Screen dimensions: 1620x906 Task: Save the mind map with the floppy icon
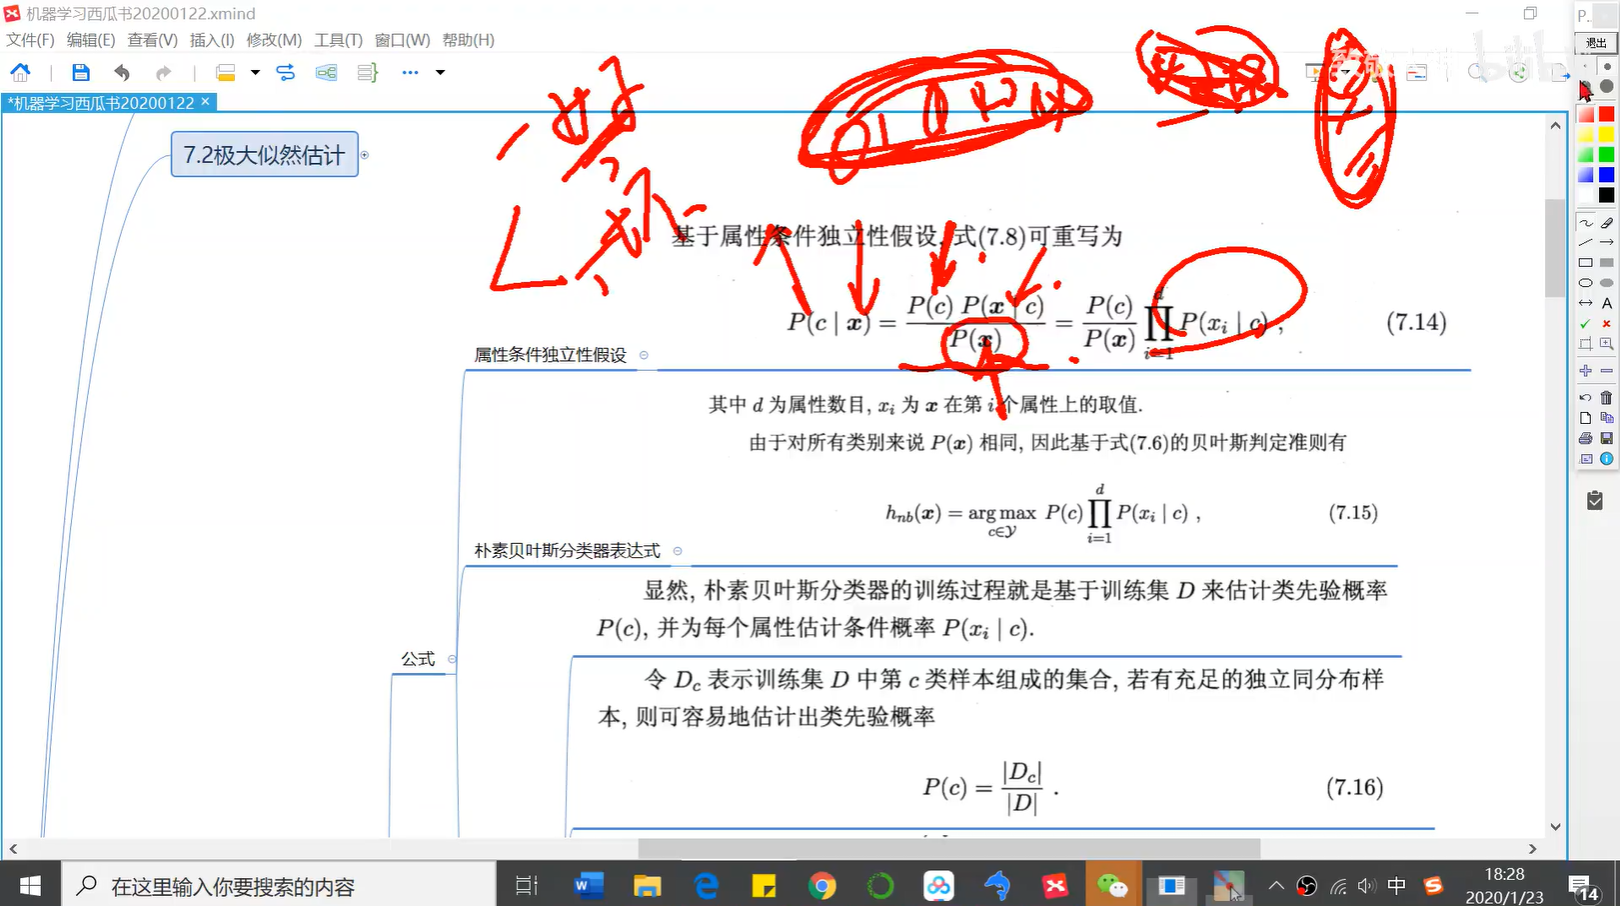point(81,72)
